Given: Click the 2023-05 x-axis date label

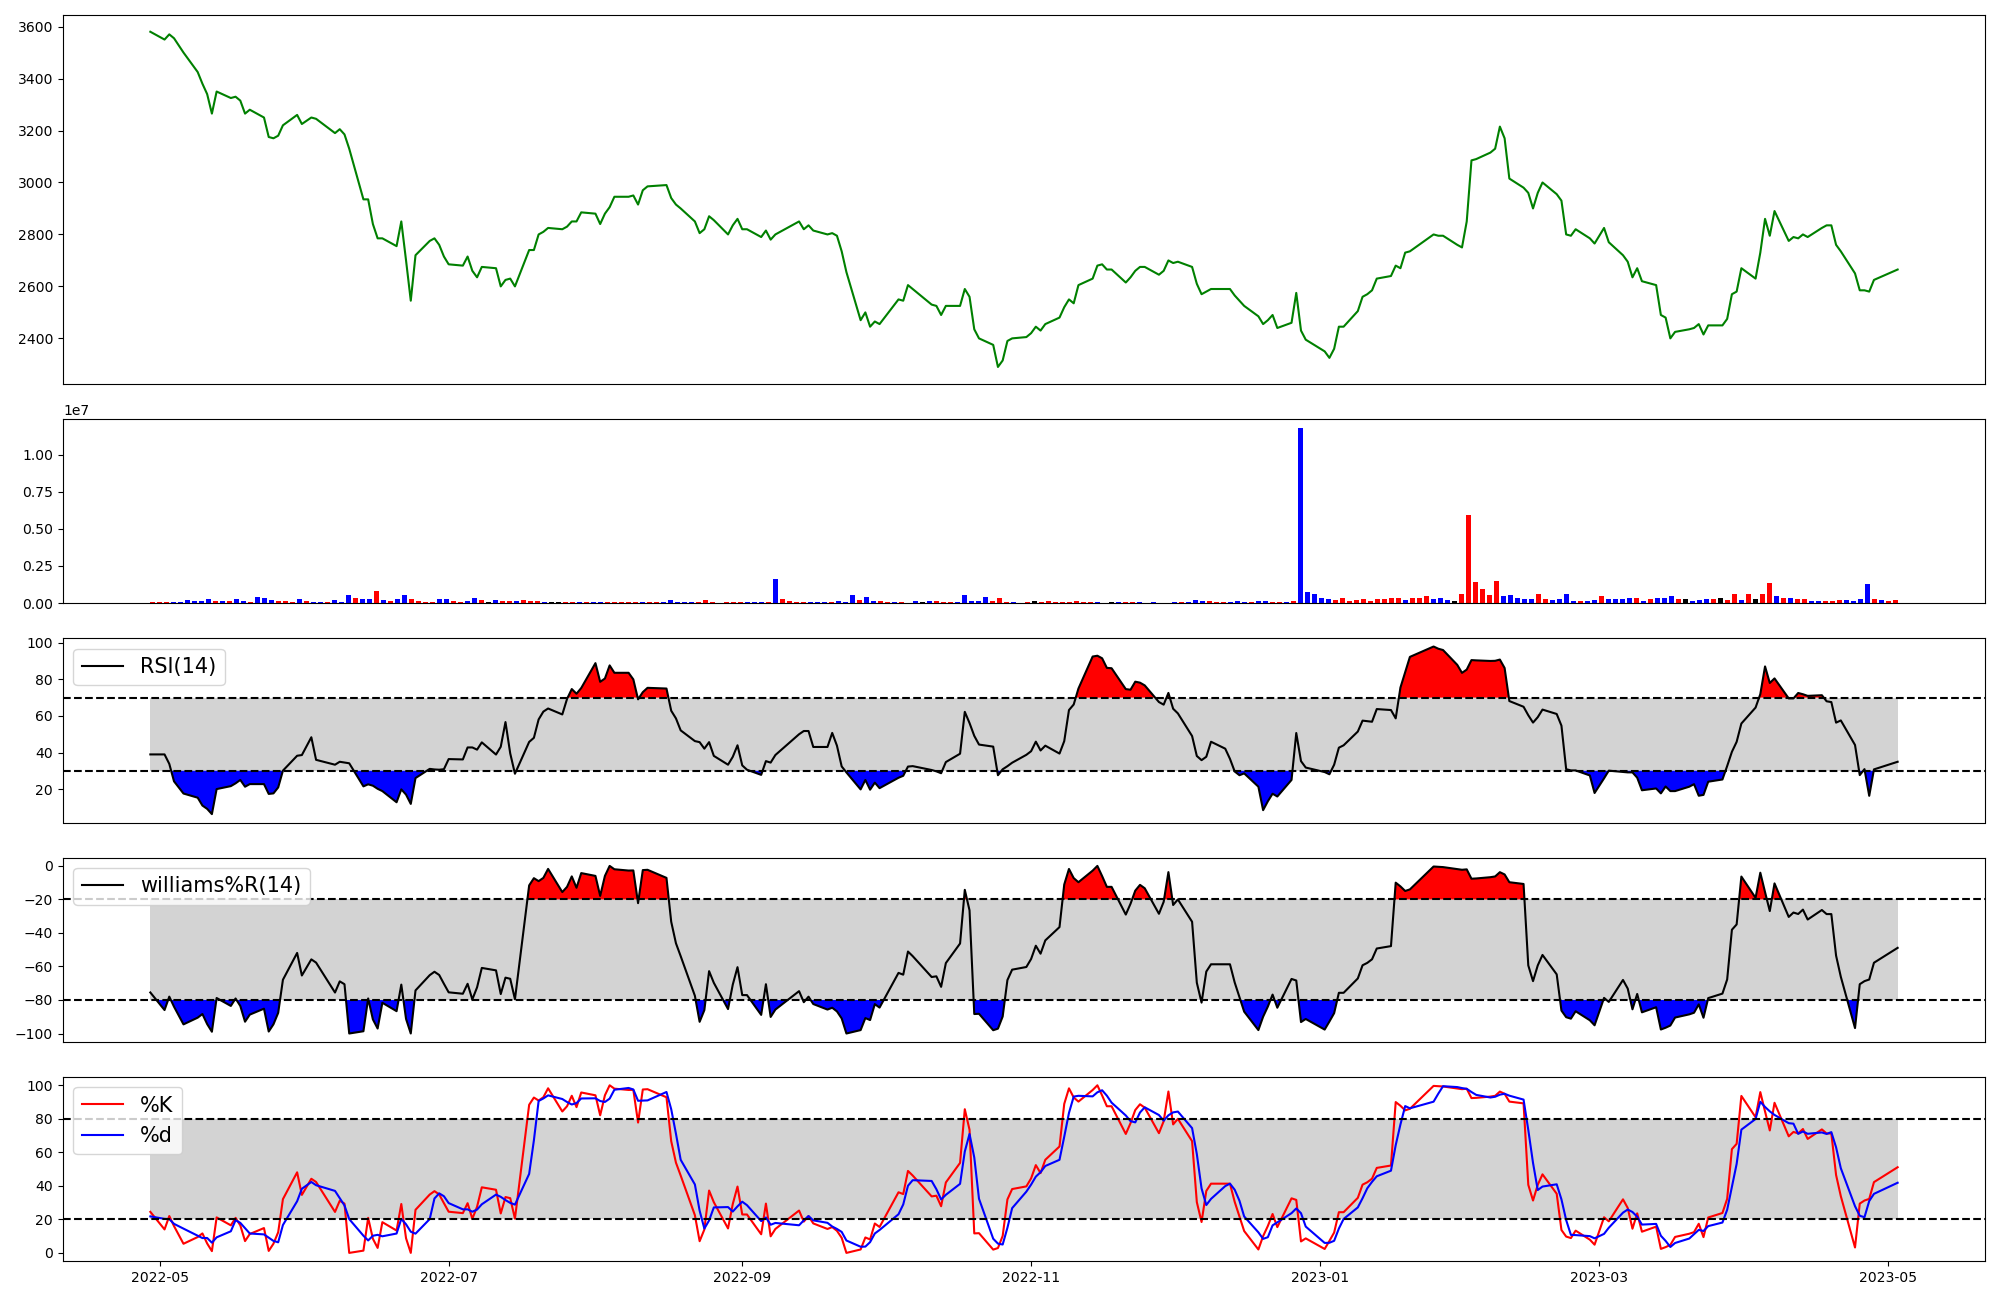Looking at the screenshot, I should 1888,1277.
